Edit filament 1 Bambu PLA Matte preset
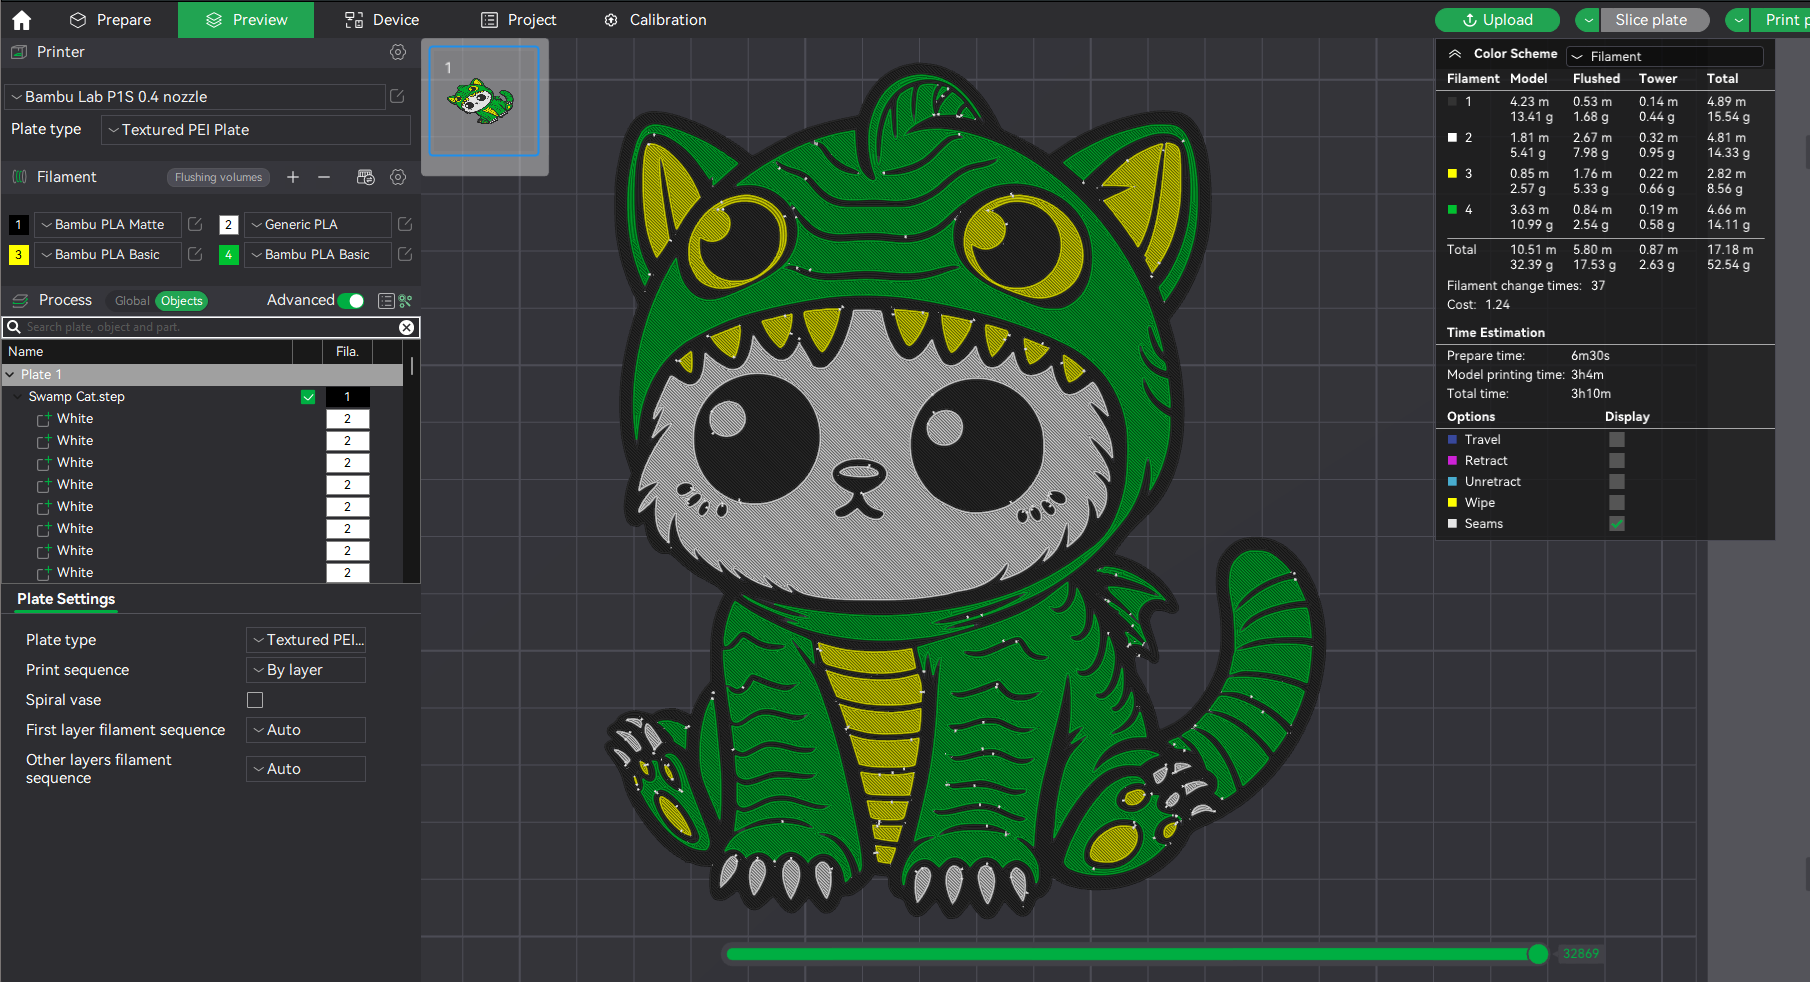This screenshot has width=1810, height=982. [x=195, y=224]
